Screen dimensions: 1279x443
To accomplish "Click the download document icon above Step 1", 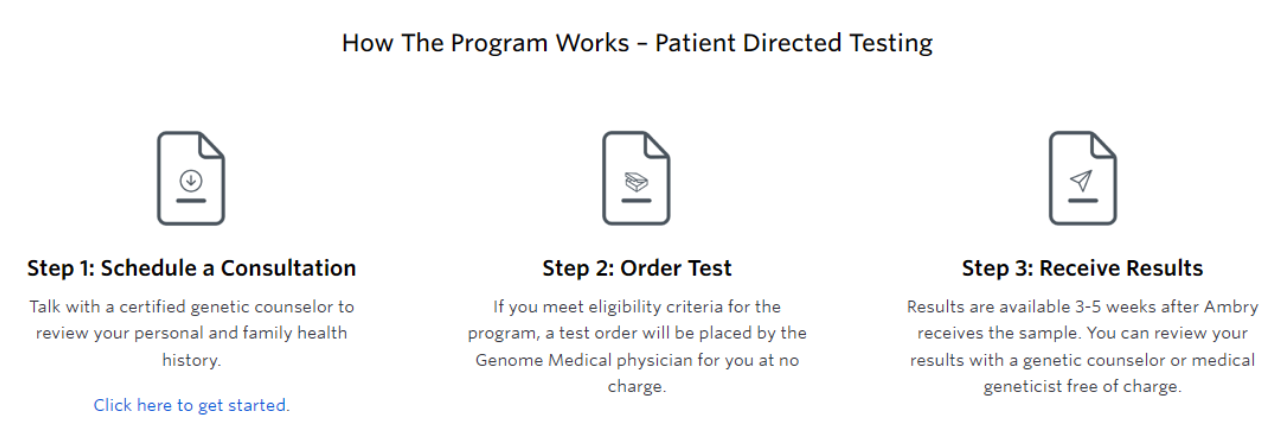I will pos(191,178).
